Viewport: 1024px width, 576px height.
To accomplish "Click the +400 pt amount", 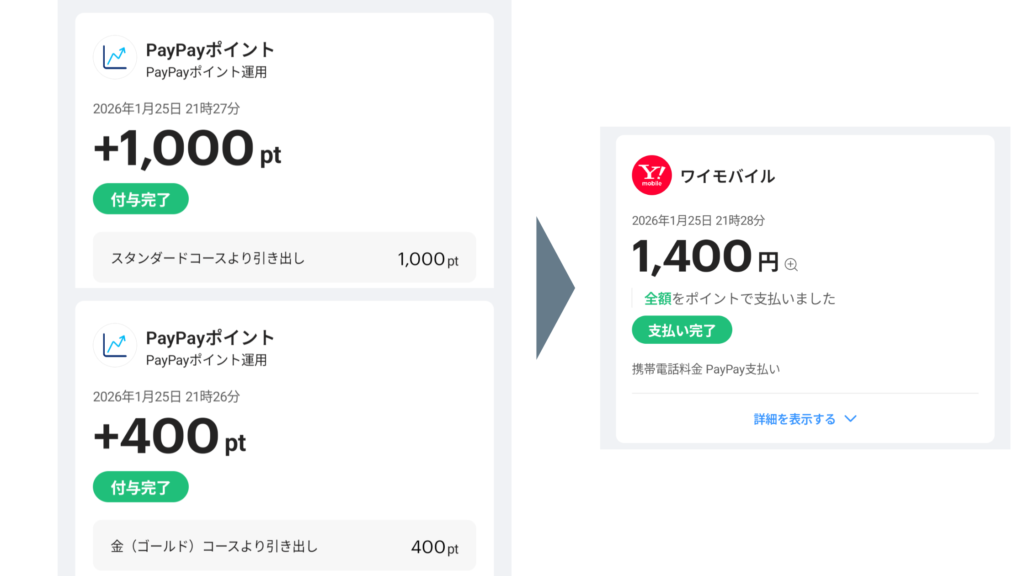I will coord(169,437).
